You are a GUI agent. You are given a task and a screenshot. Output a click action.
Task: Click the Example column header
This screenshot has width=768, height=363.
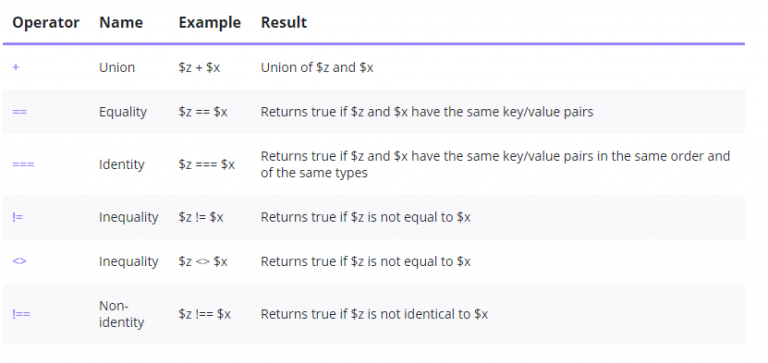[210, 23]
